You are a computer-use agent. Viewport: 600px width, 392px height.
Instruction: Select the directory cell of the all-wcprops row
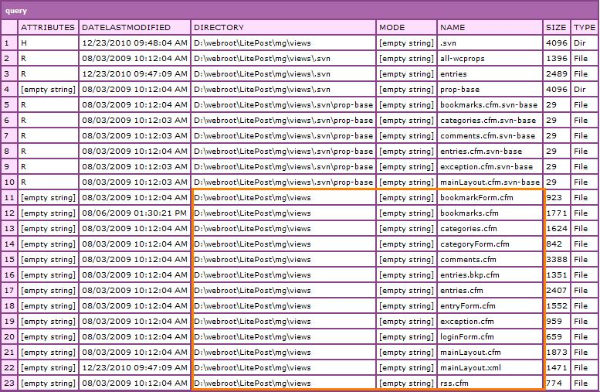283,58
